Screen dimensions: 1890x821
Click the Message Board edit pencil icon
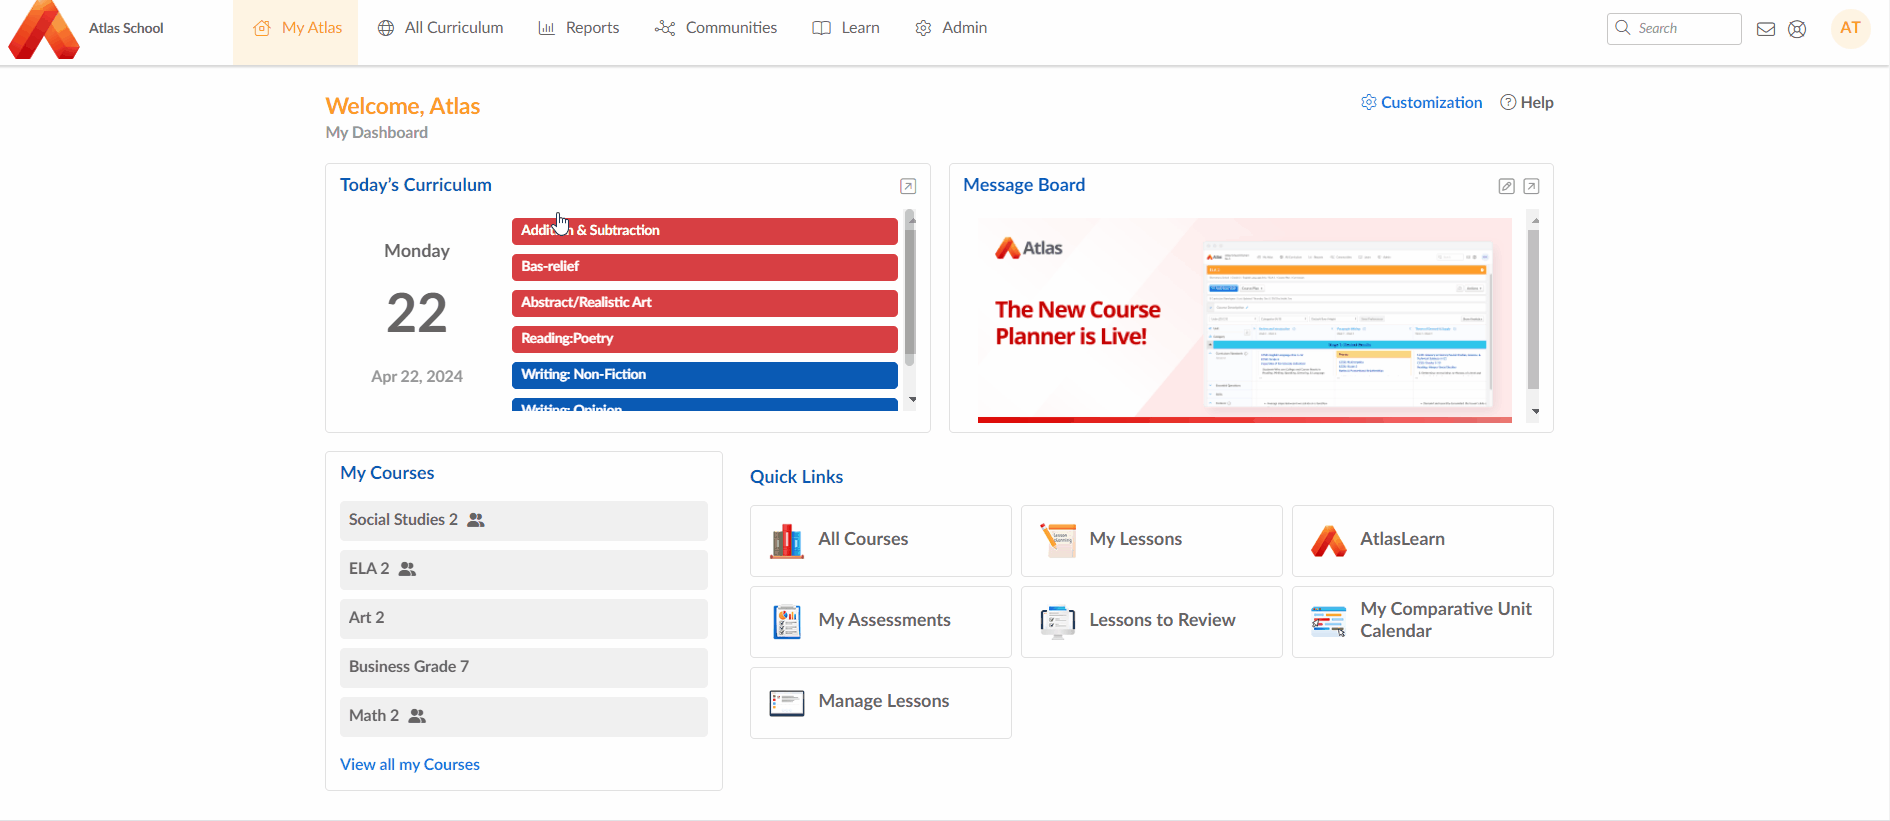point(1506,186)
